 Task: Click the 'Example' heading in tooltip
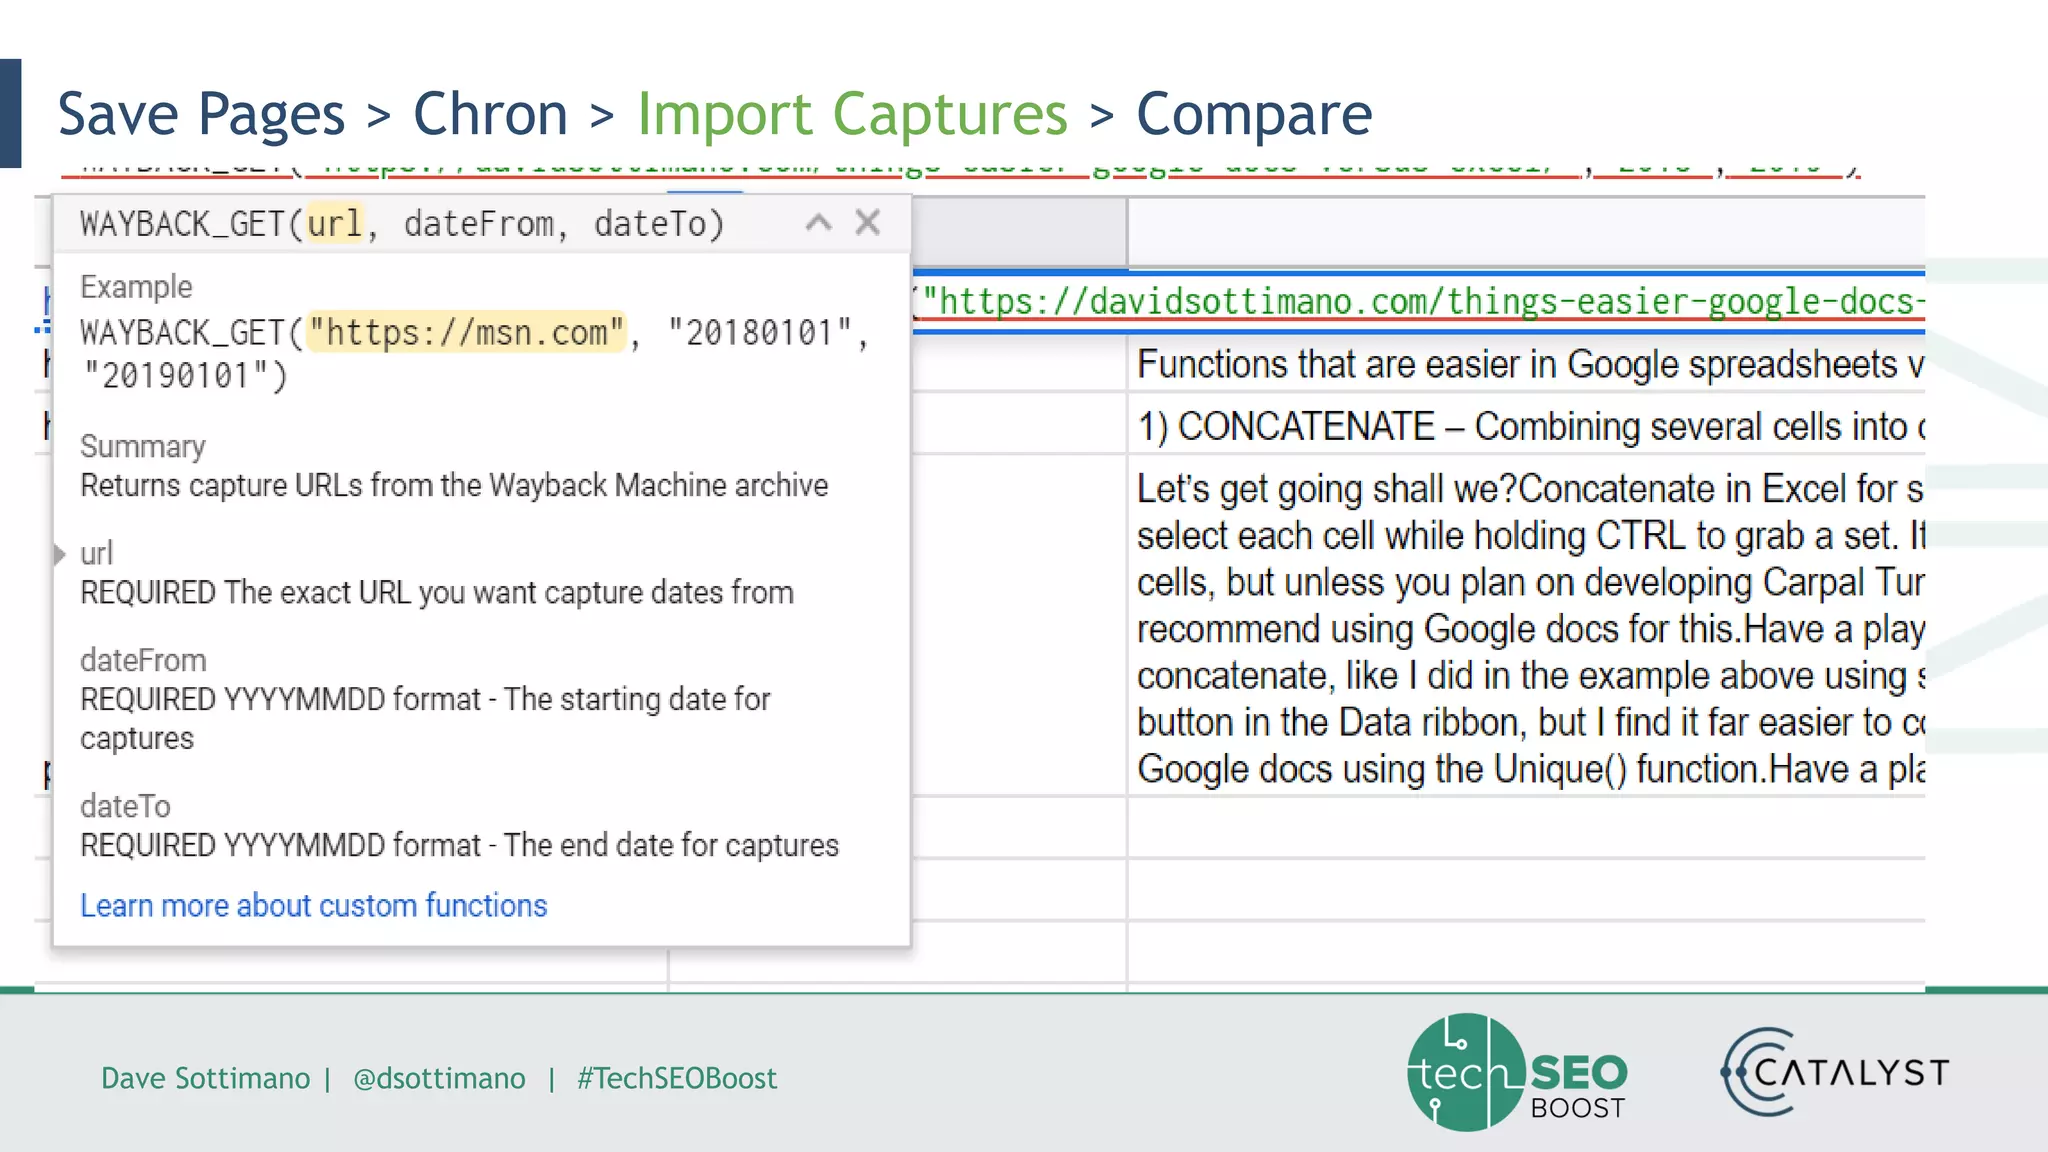[x=136, y=286]
